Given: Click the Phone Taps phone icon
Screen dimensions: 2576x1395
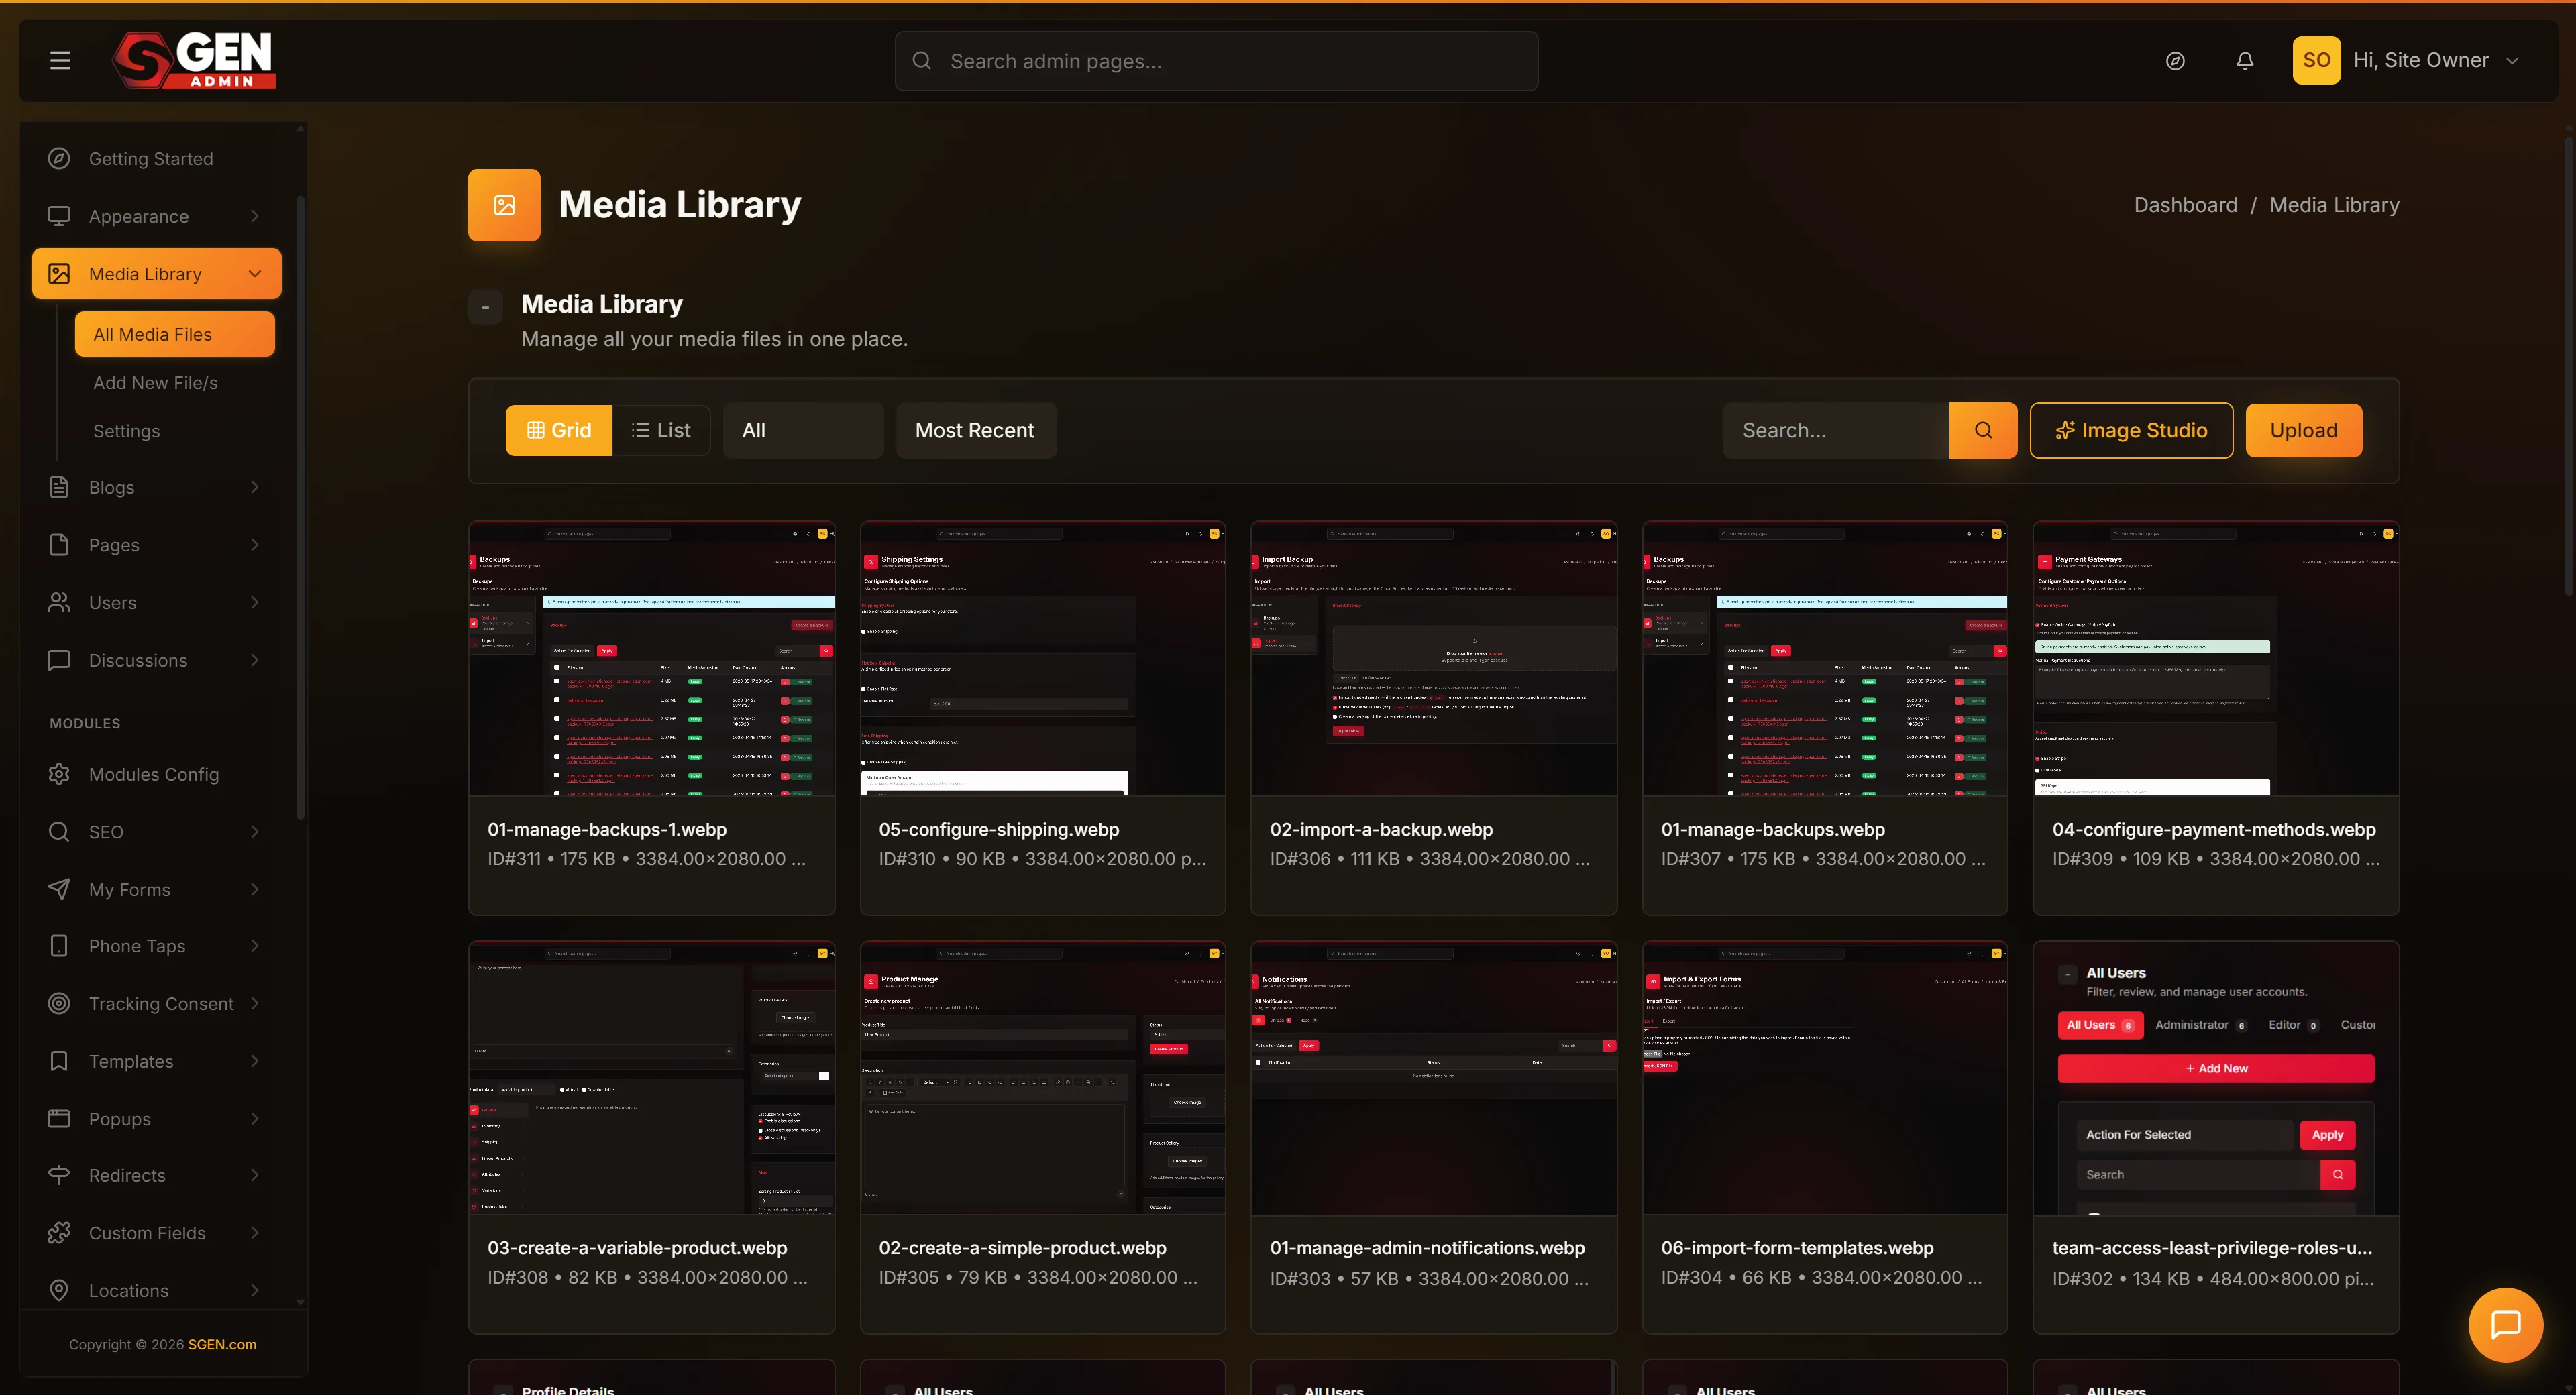Looking at the screenshot, I should click(59, 946).
